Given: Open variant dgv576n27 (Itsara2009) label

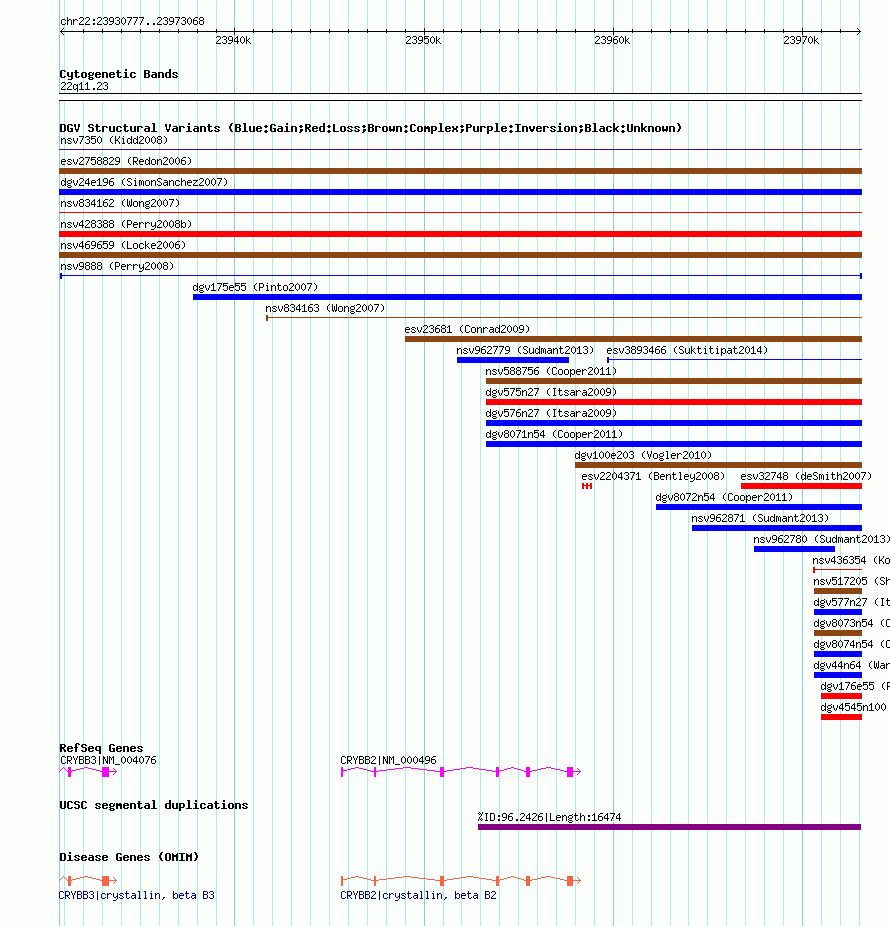Looking at the screenshot, I should point(551,413).
